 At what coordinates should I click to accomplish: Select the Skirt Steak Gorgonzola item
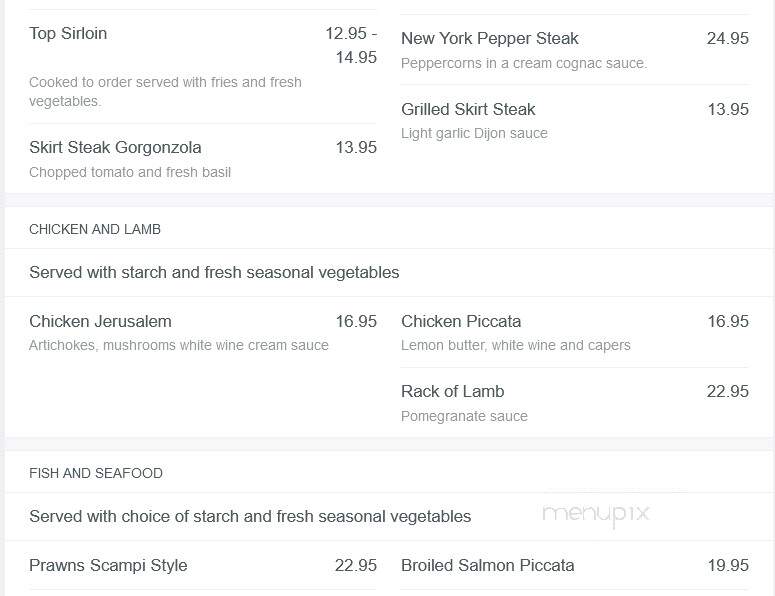click(x=115, y=147)
